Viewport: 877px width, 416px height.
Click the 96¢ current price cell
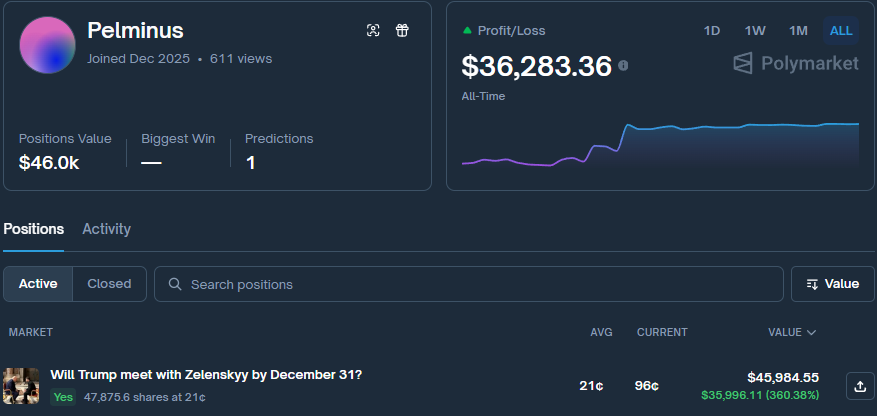647,386
